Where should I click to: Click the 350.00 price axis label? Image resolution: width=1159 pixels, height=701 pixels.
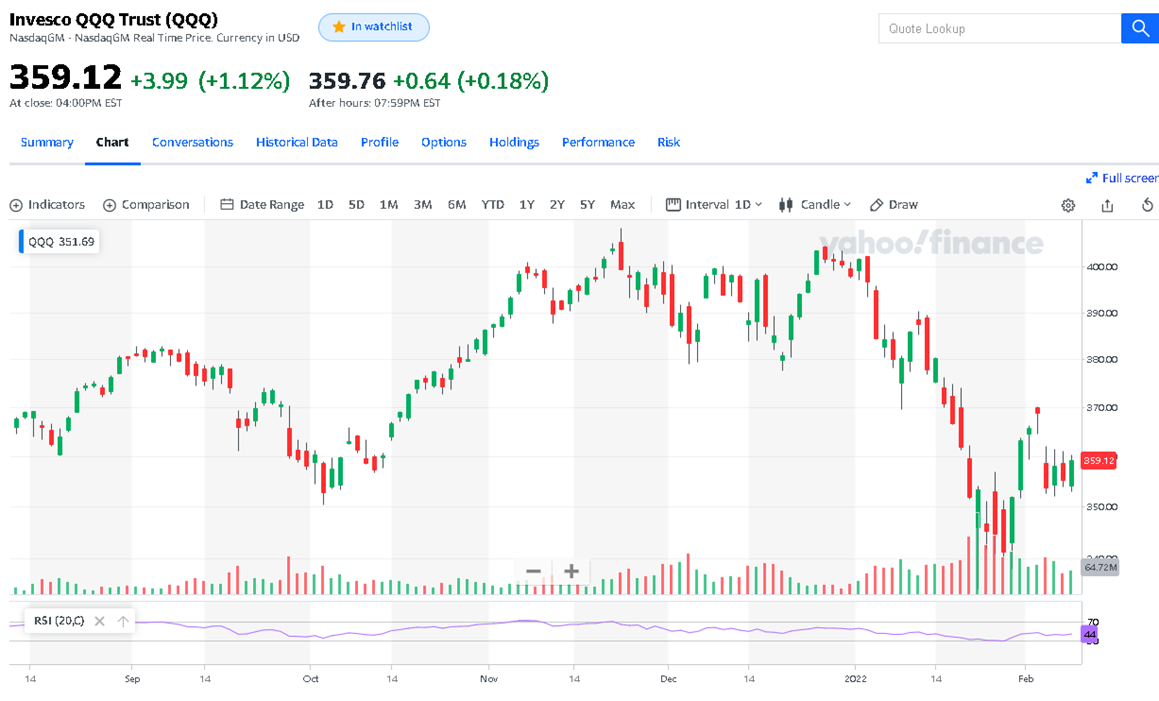tap(1101, 507)
